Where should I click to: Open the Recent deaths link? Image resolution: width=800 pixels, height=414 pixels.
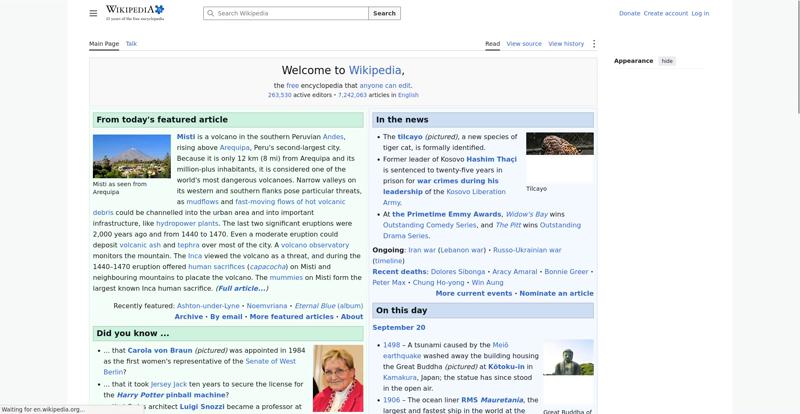399,272
